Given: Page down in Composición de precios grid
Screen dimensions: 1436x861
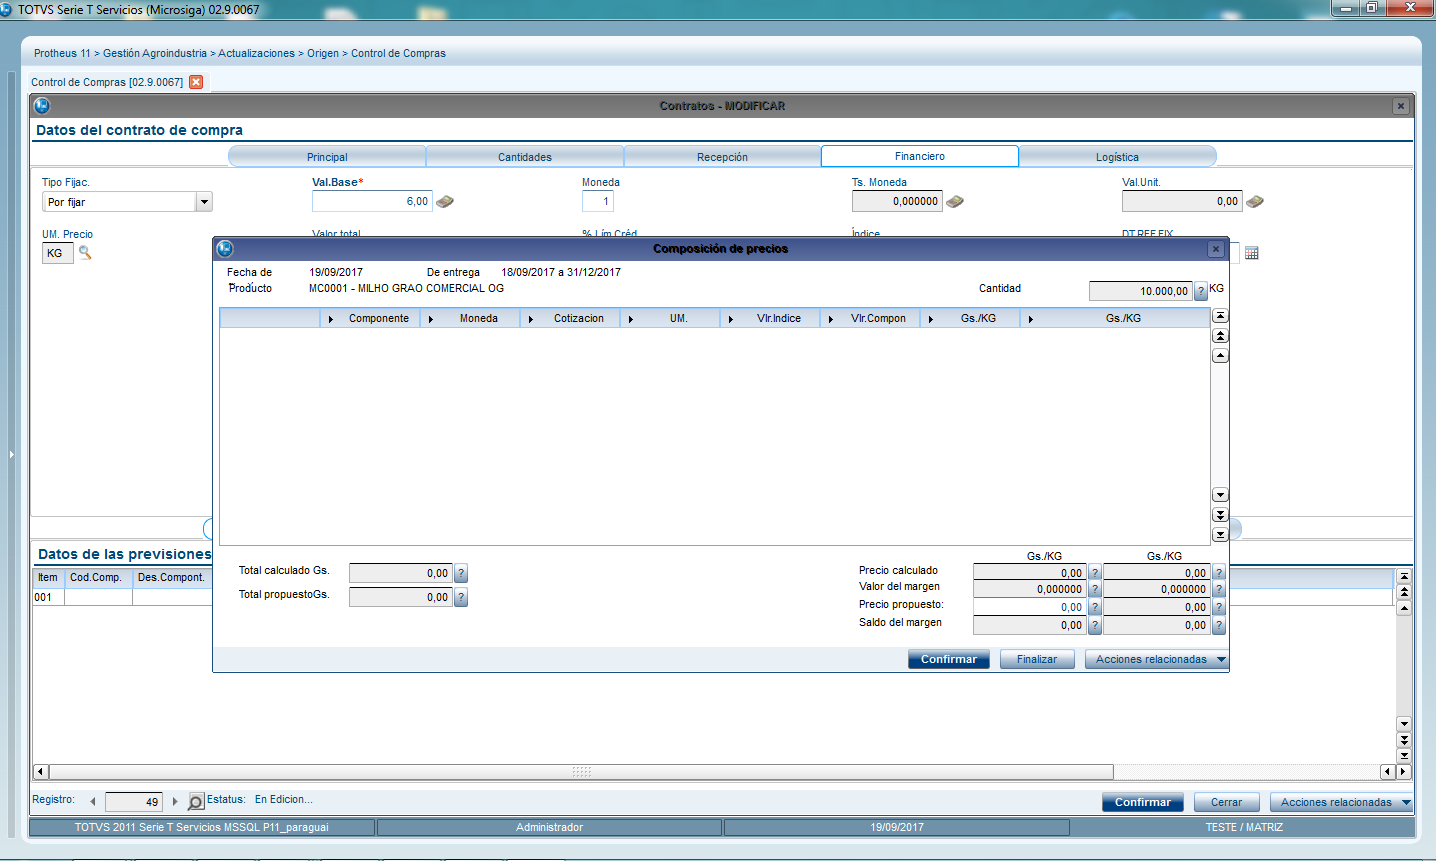Looking at the screenshot, I should pos(1220,514).
